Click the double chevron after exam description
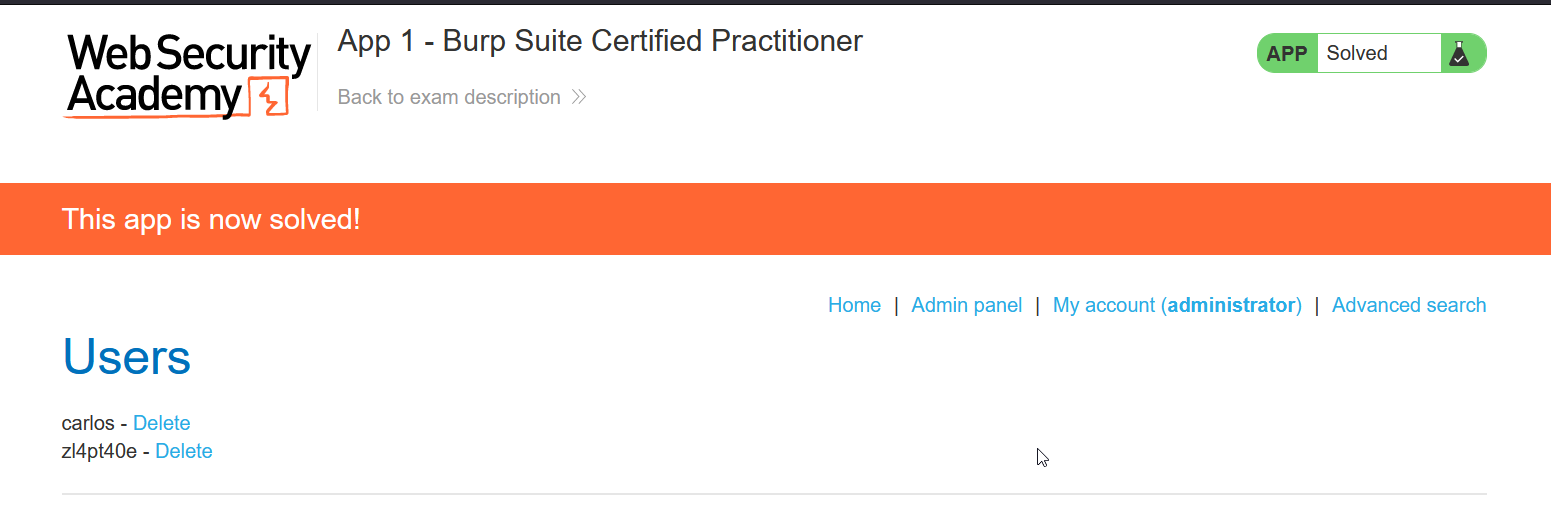The image size is (1551, 508). (578, 97)
